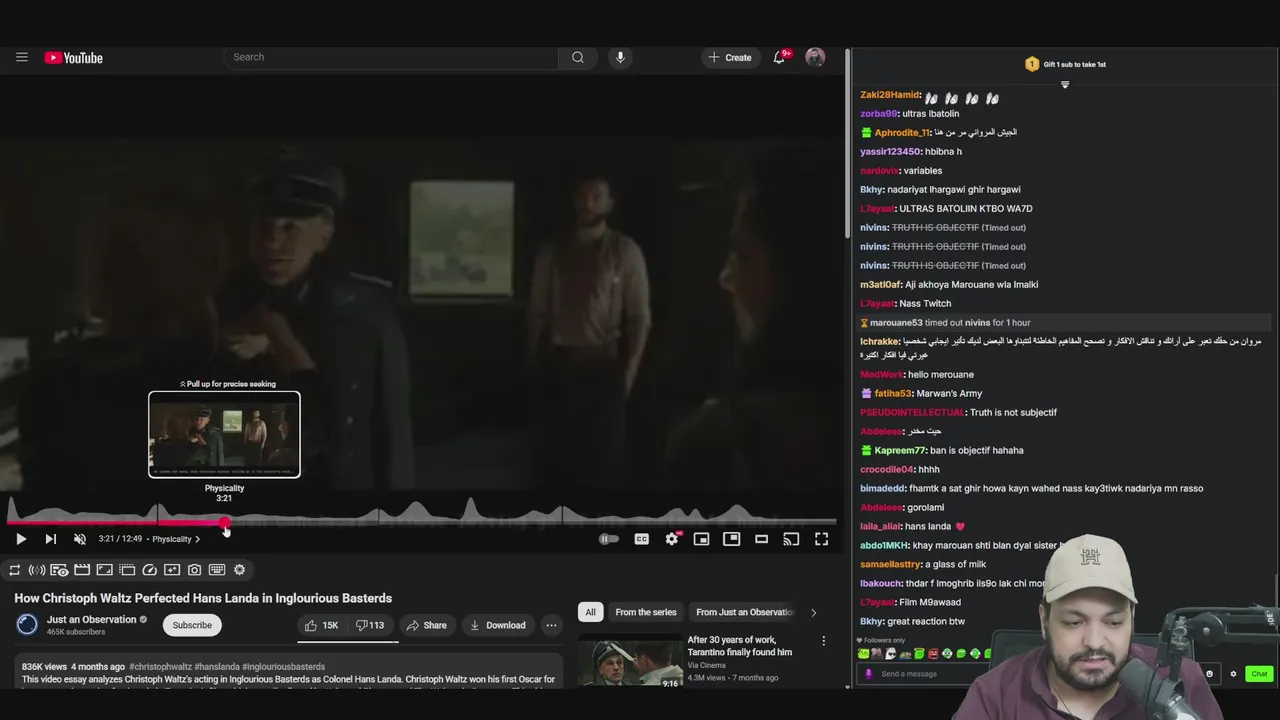
Task: Enable picture-in-picture mode
Action: click(x=732, y=539)
